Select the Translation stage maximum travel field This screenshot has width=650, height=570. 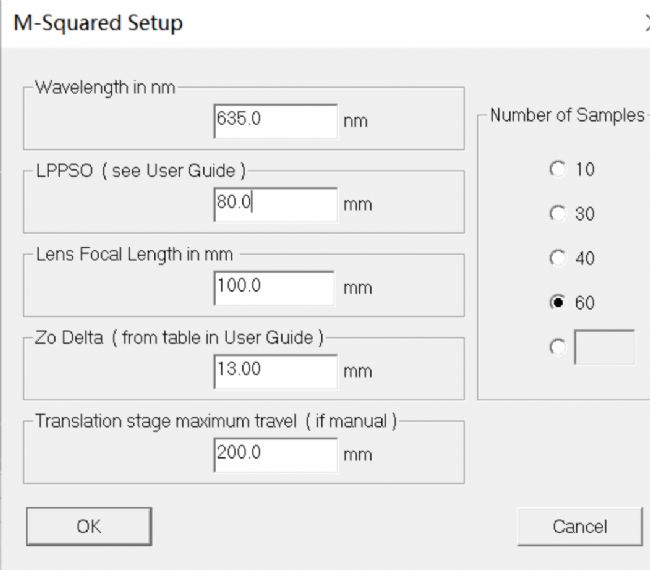pyautogui.click(x=275, y=454)
